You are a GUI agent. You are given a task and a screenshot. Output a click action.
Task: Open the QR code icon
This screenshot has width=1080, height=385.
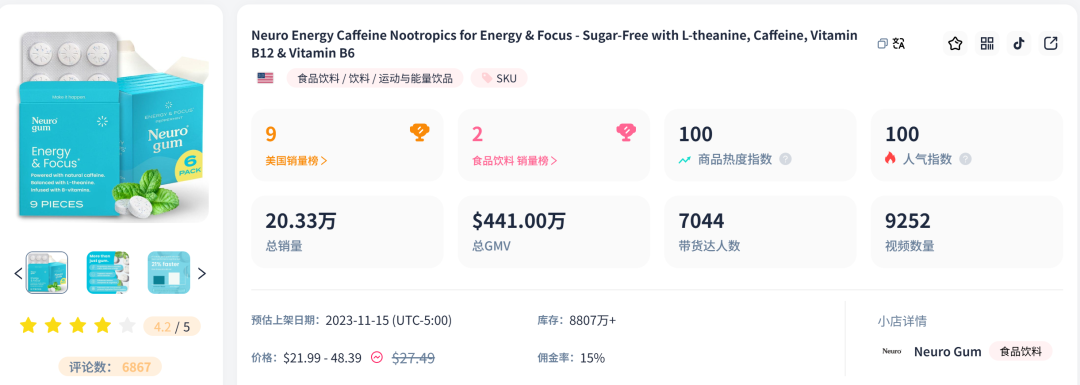(x=987, y=43)
